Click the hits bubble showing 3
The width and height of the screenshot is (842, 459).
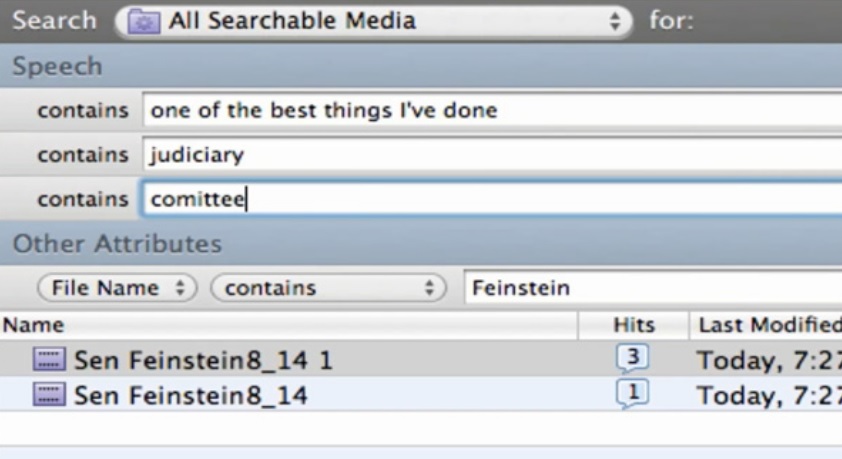click(x=633, y=358)
